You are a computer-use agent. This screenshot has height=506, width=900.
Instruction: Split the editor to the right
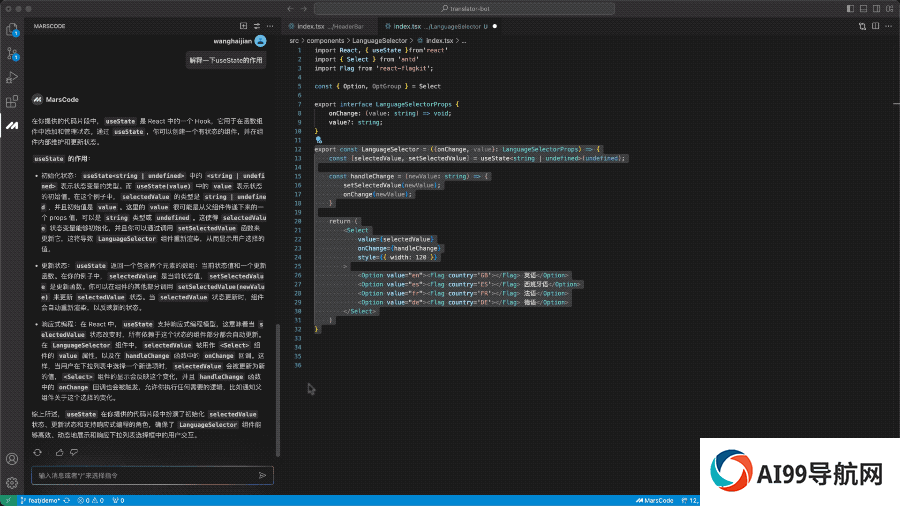tap(875, 26)
